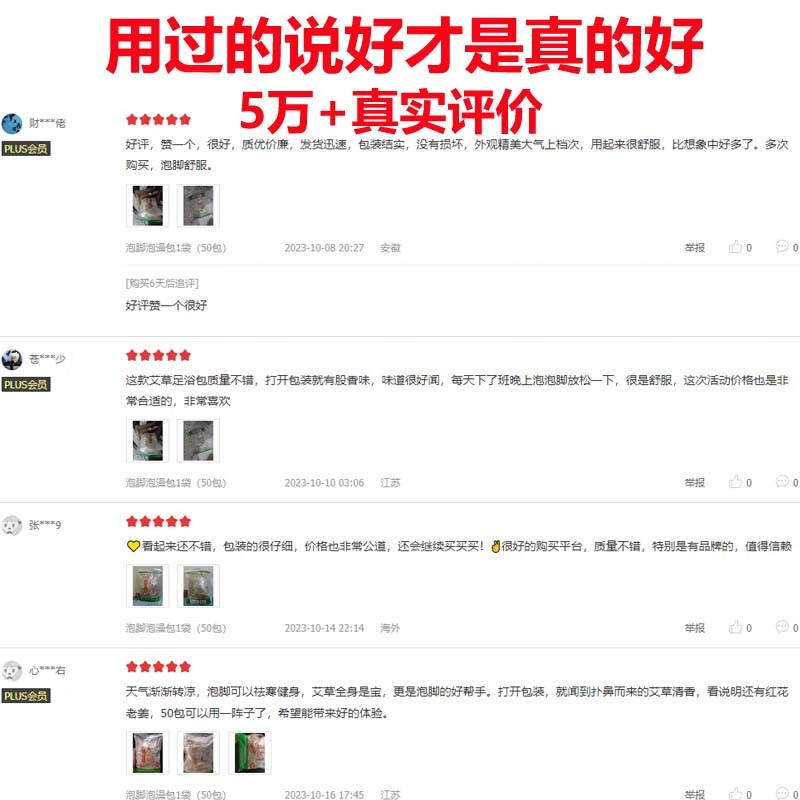Screen dimensions: 800x800
Task: Click the PLUS会员 badge under 财***佬
Action: coord(26,149)
